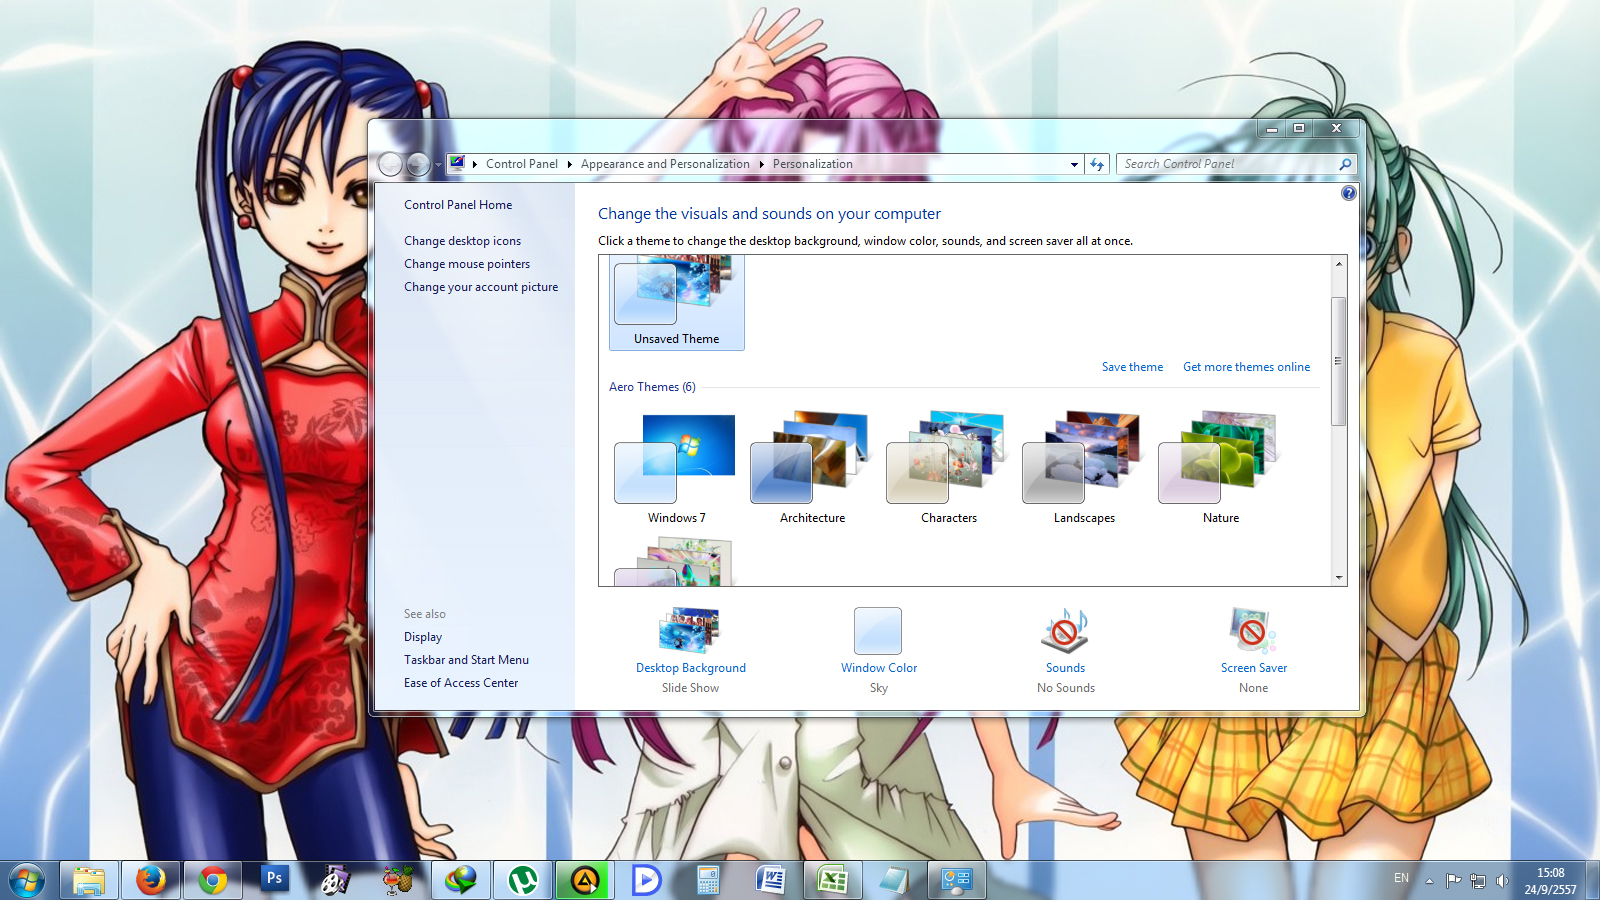Click the Aero Themes (6) heading
Screen dimensions: 1600x900
(x=652, y=387)
